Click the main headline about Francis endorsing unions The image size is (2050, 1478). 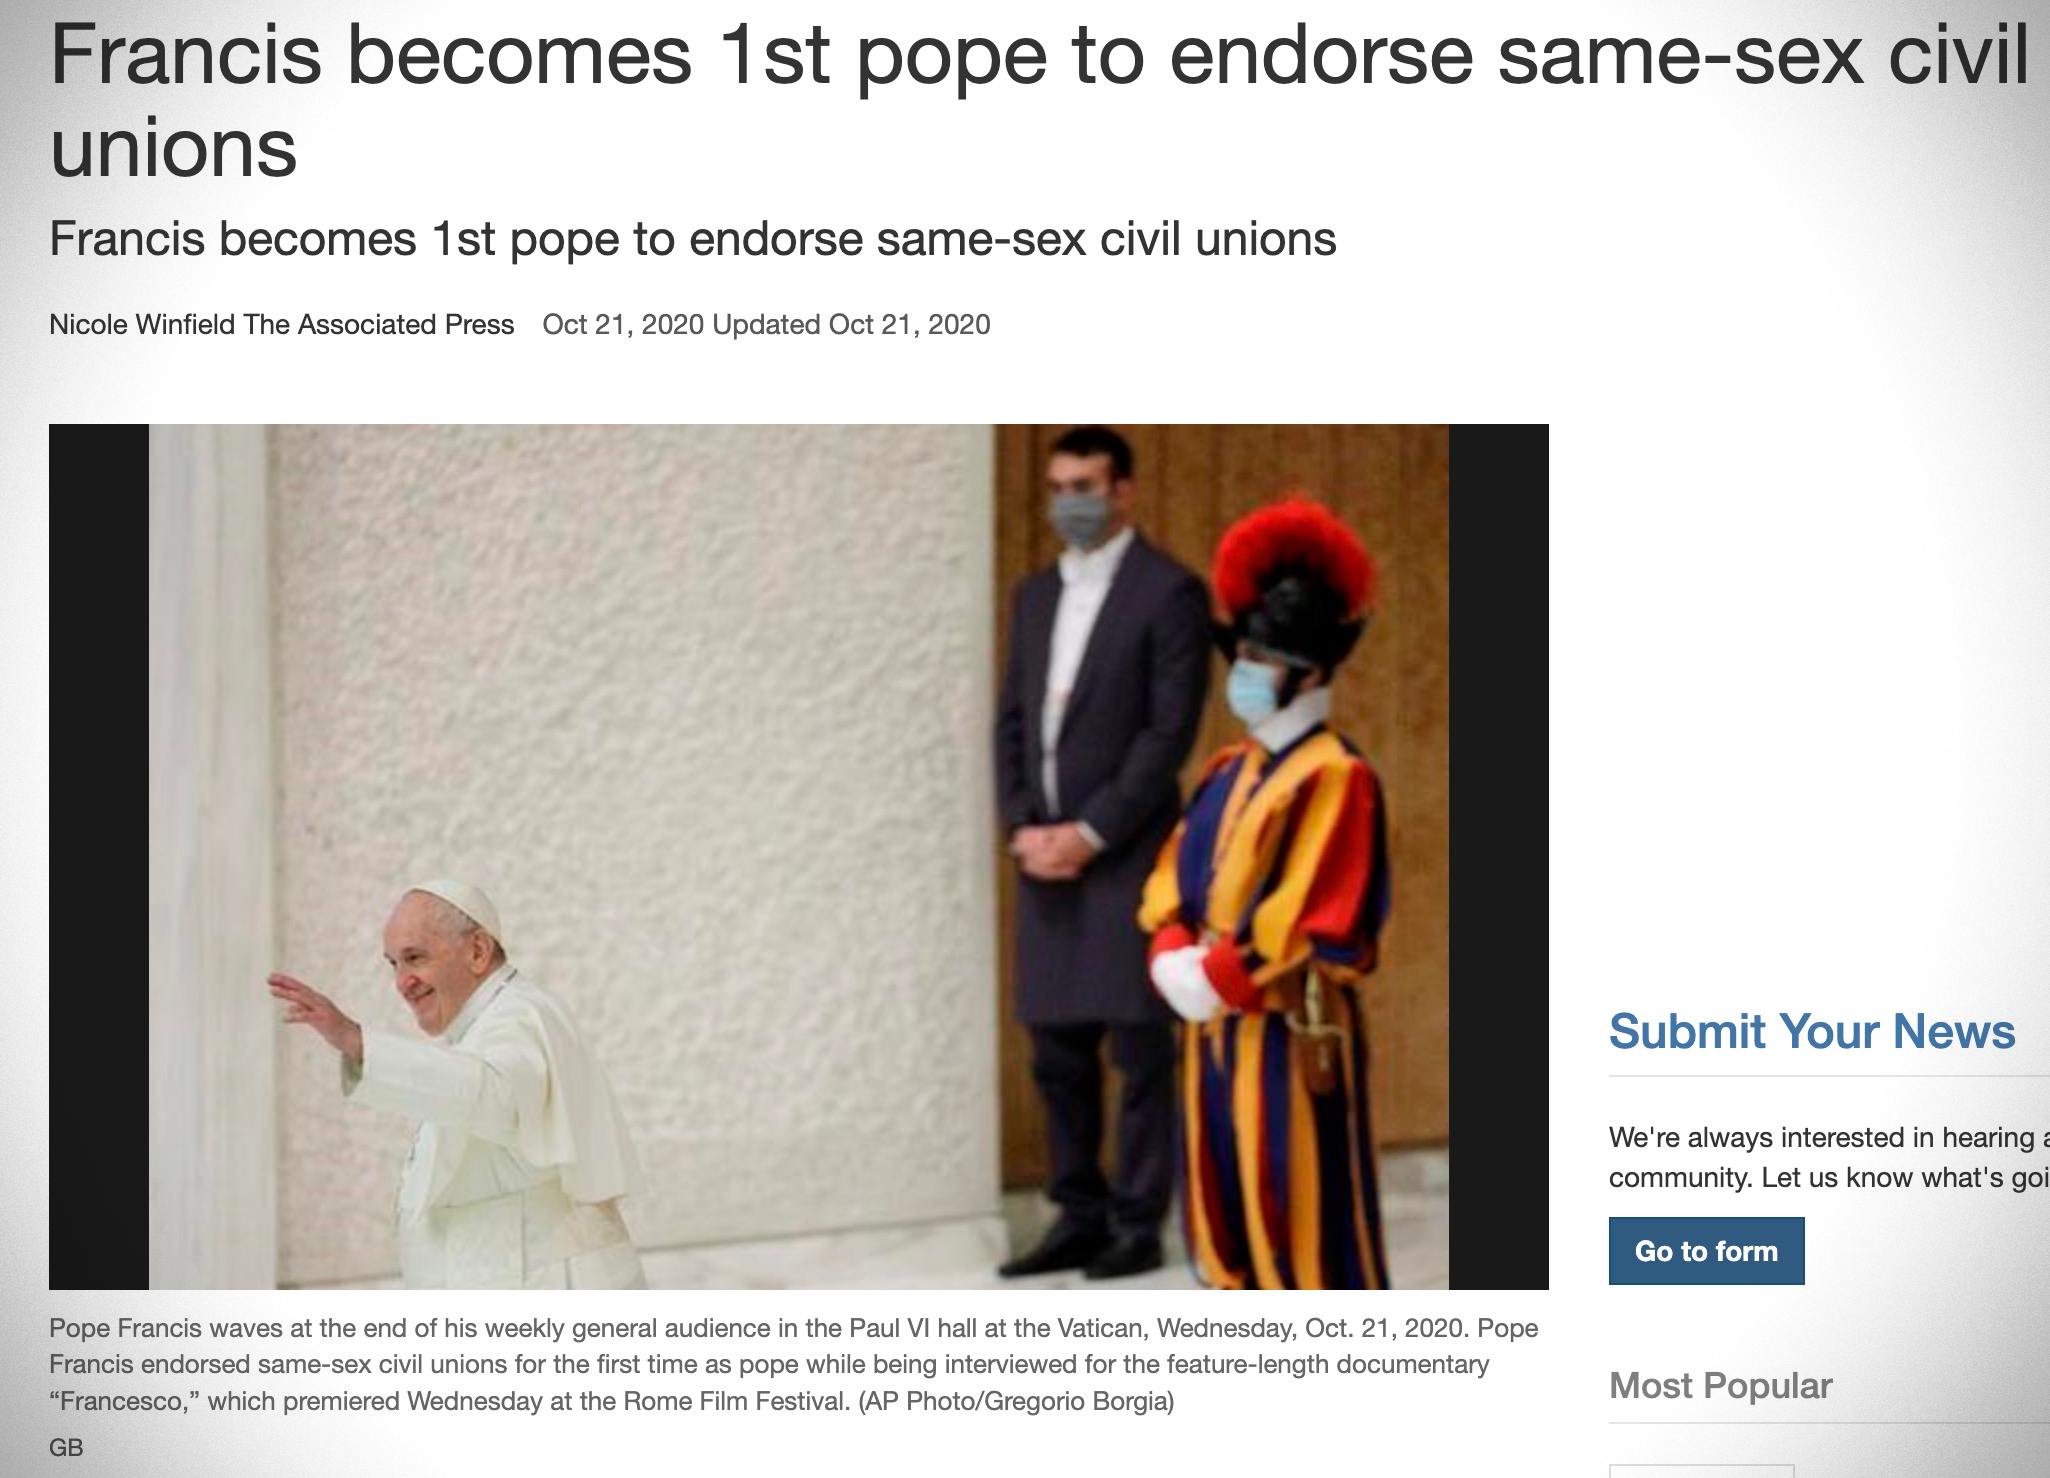[1040, 100]
